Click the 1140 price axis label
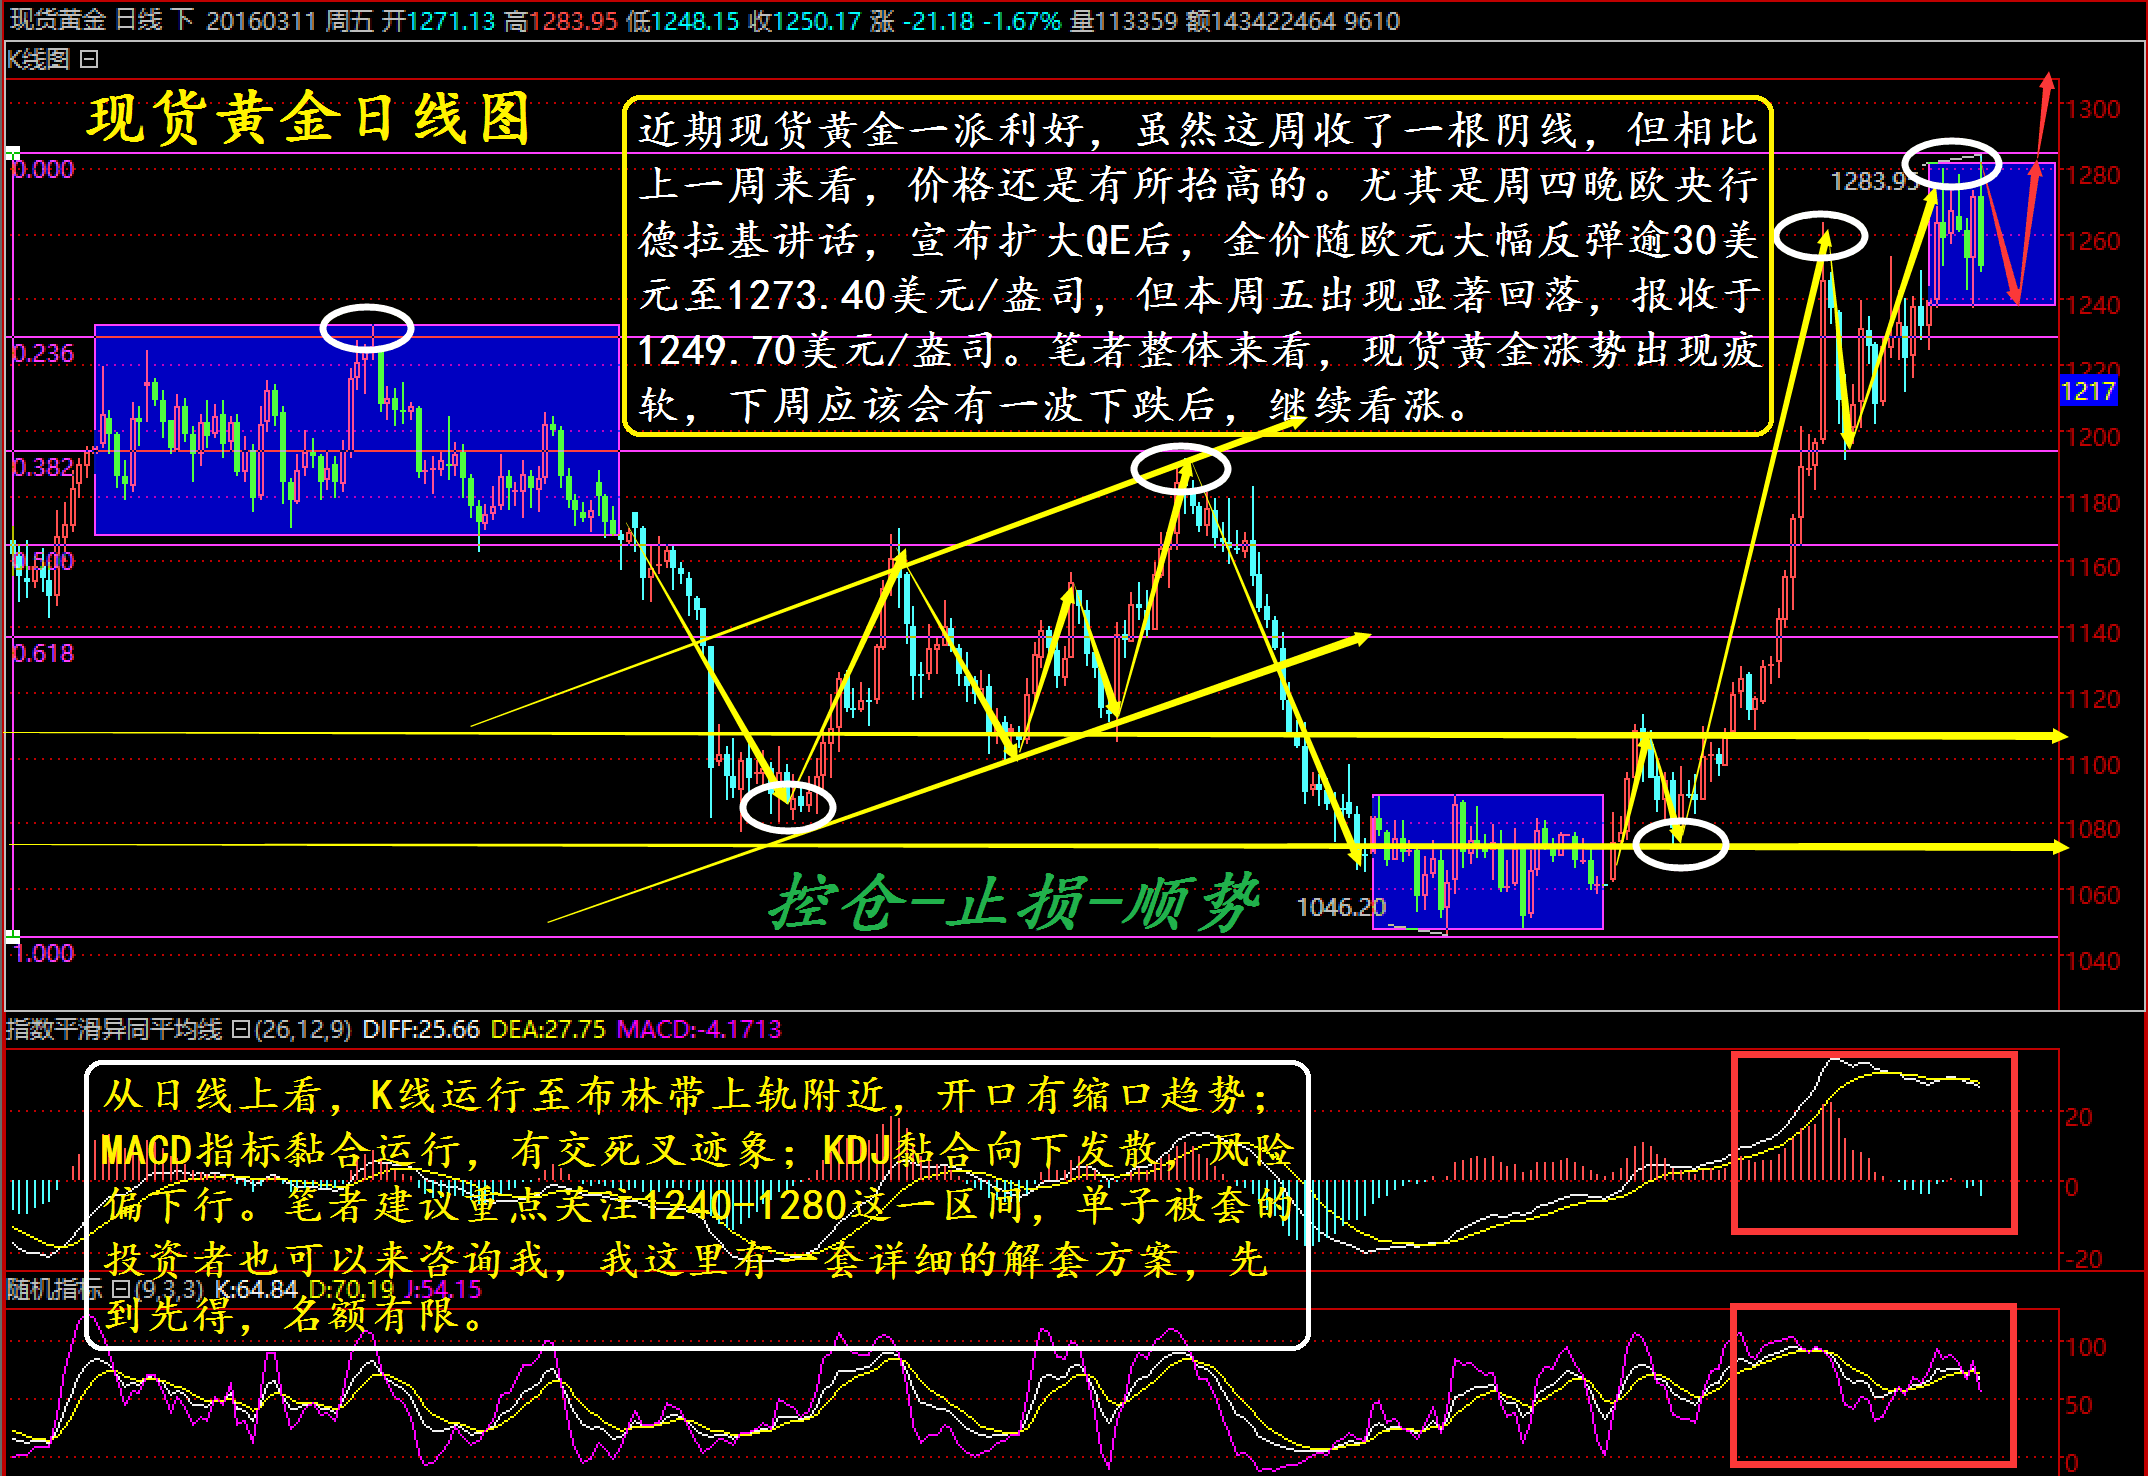 click(2093, 634)
